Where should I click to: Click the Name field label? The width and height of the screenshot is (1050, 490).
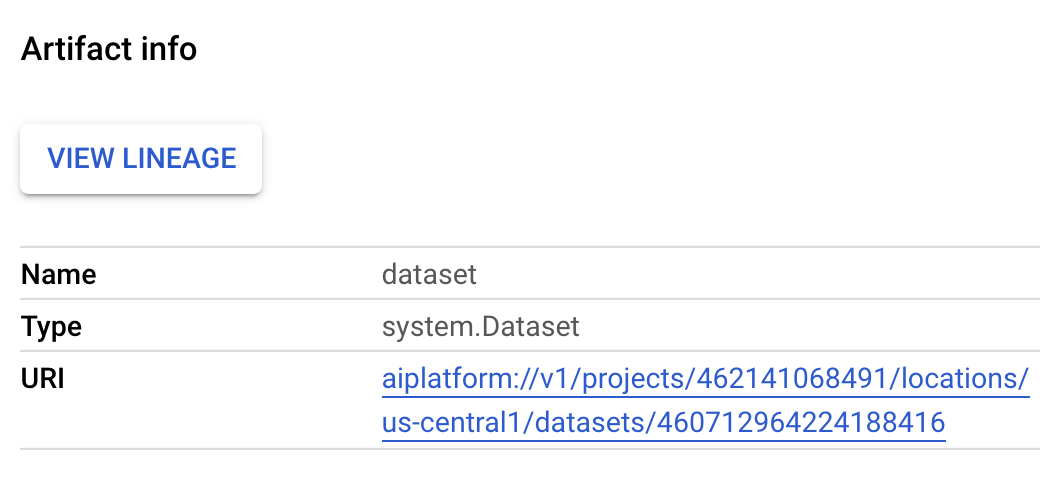click(x=59, y=274)
